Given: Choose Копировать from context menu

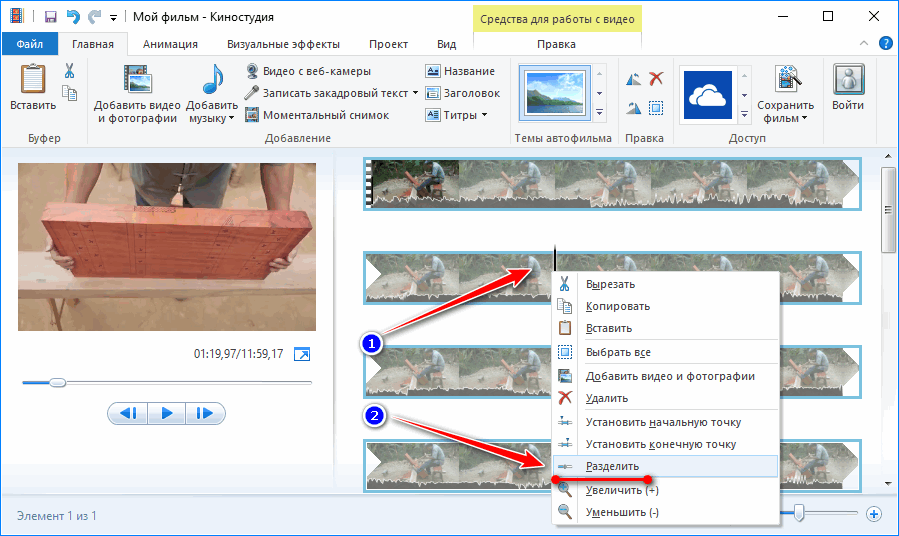Looking at the screenshot, I should pos(665,306).
